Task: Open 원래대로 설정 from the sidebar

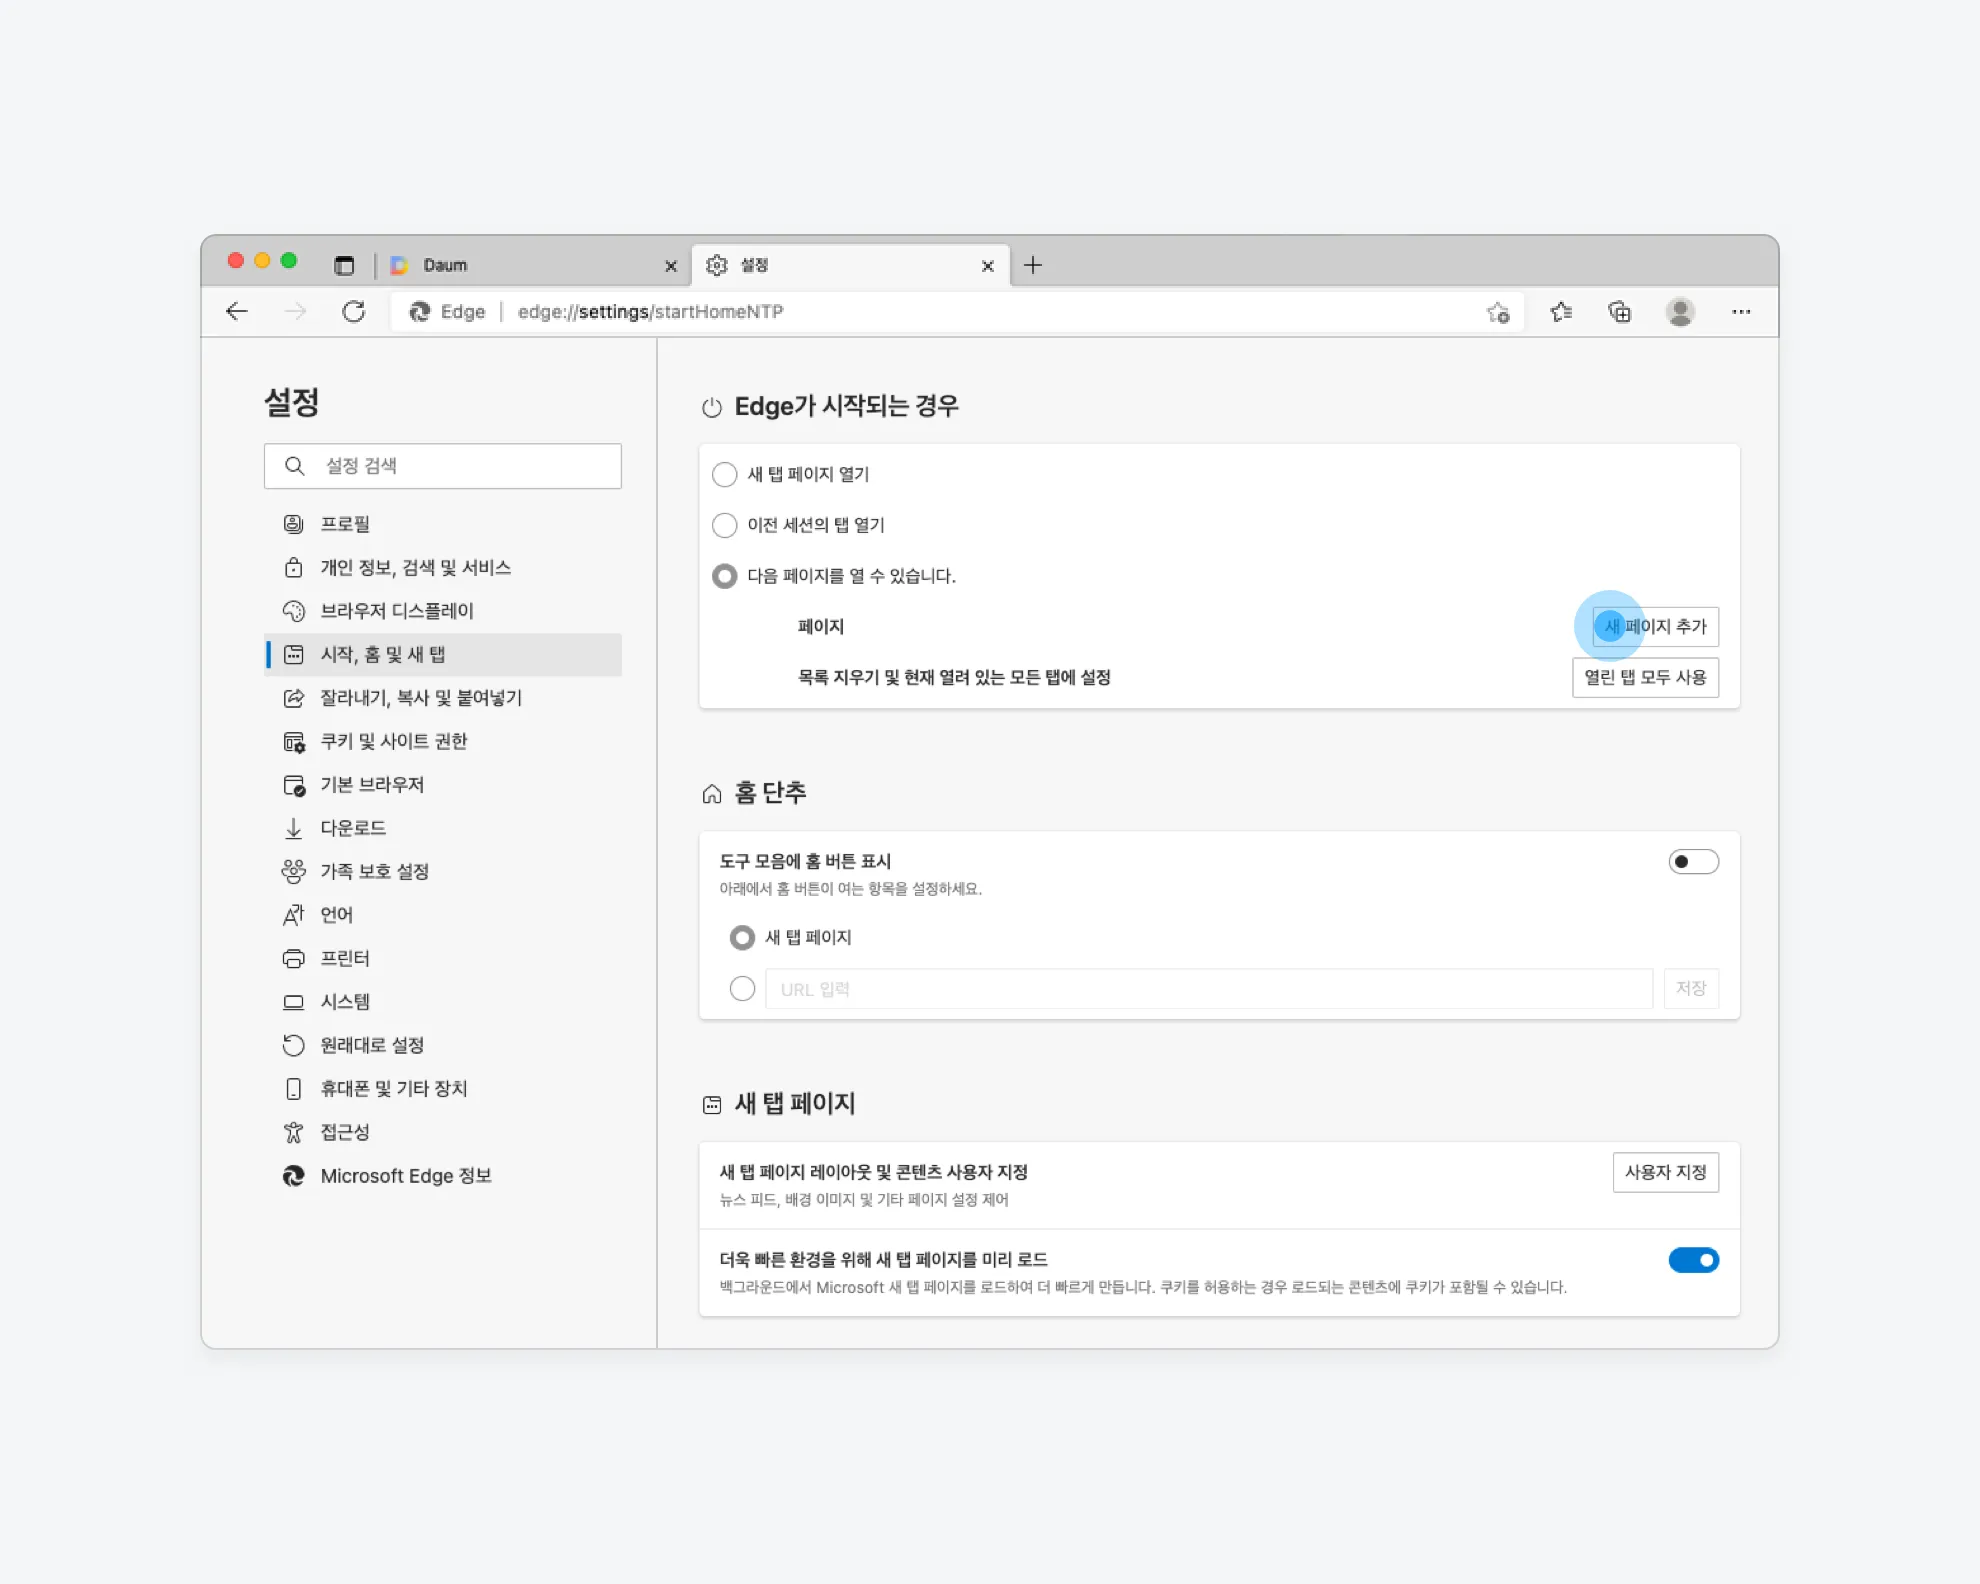Action: coord(371,1045)
